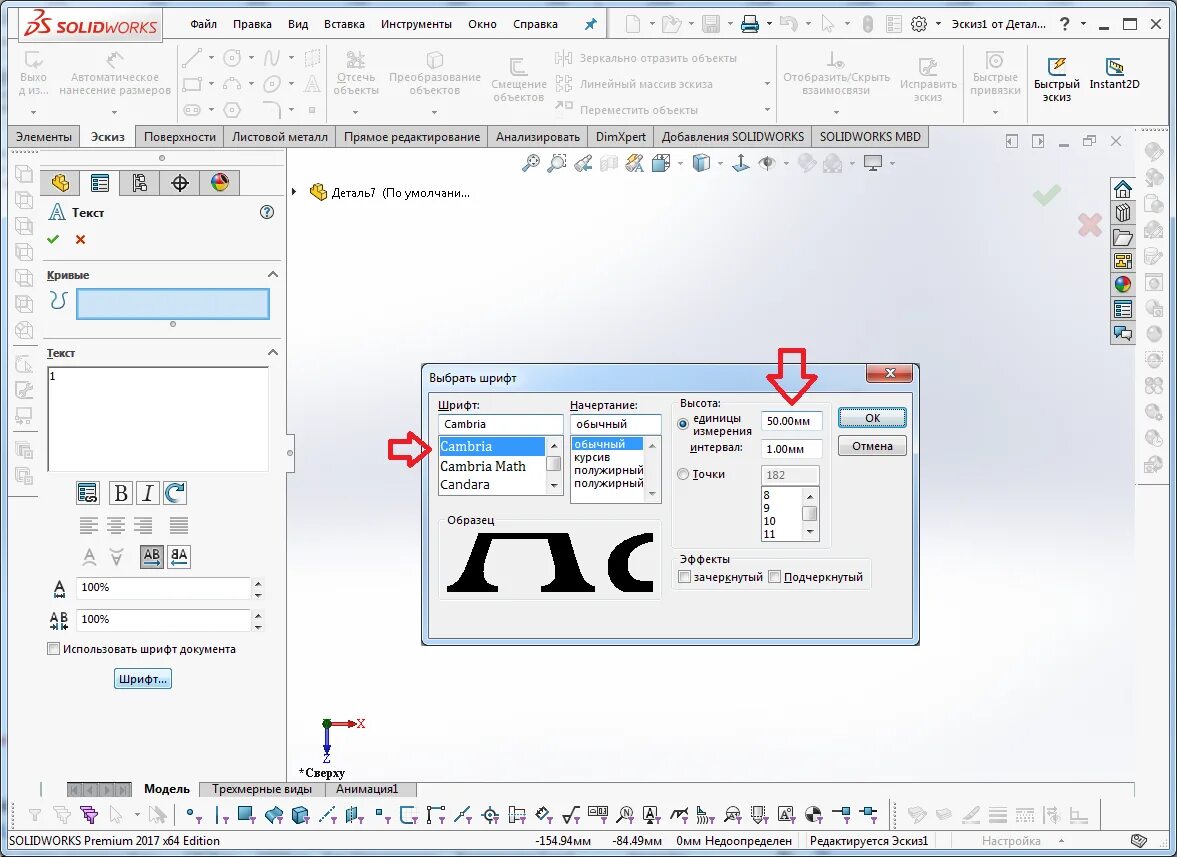This screenshot has width=1177, height=857.
Task: Toggle Instant2D tool
Action: click(1115, 73)
